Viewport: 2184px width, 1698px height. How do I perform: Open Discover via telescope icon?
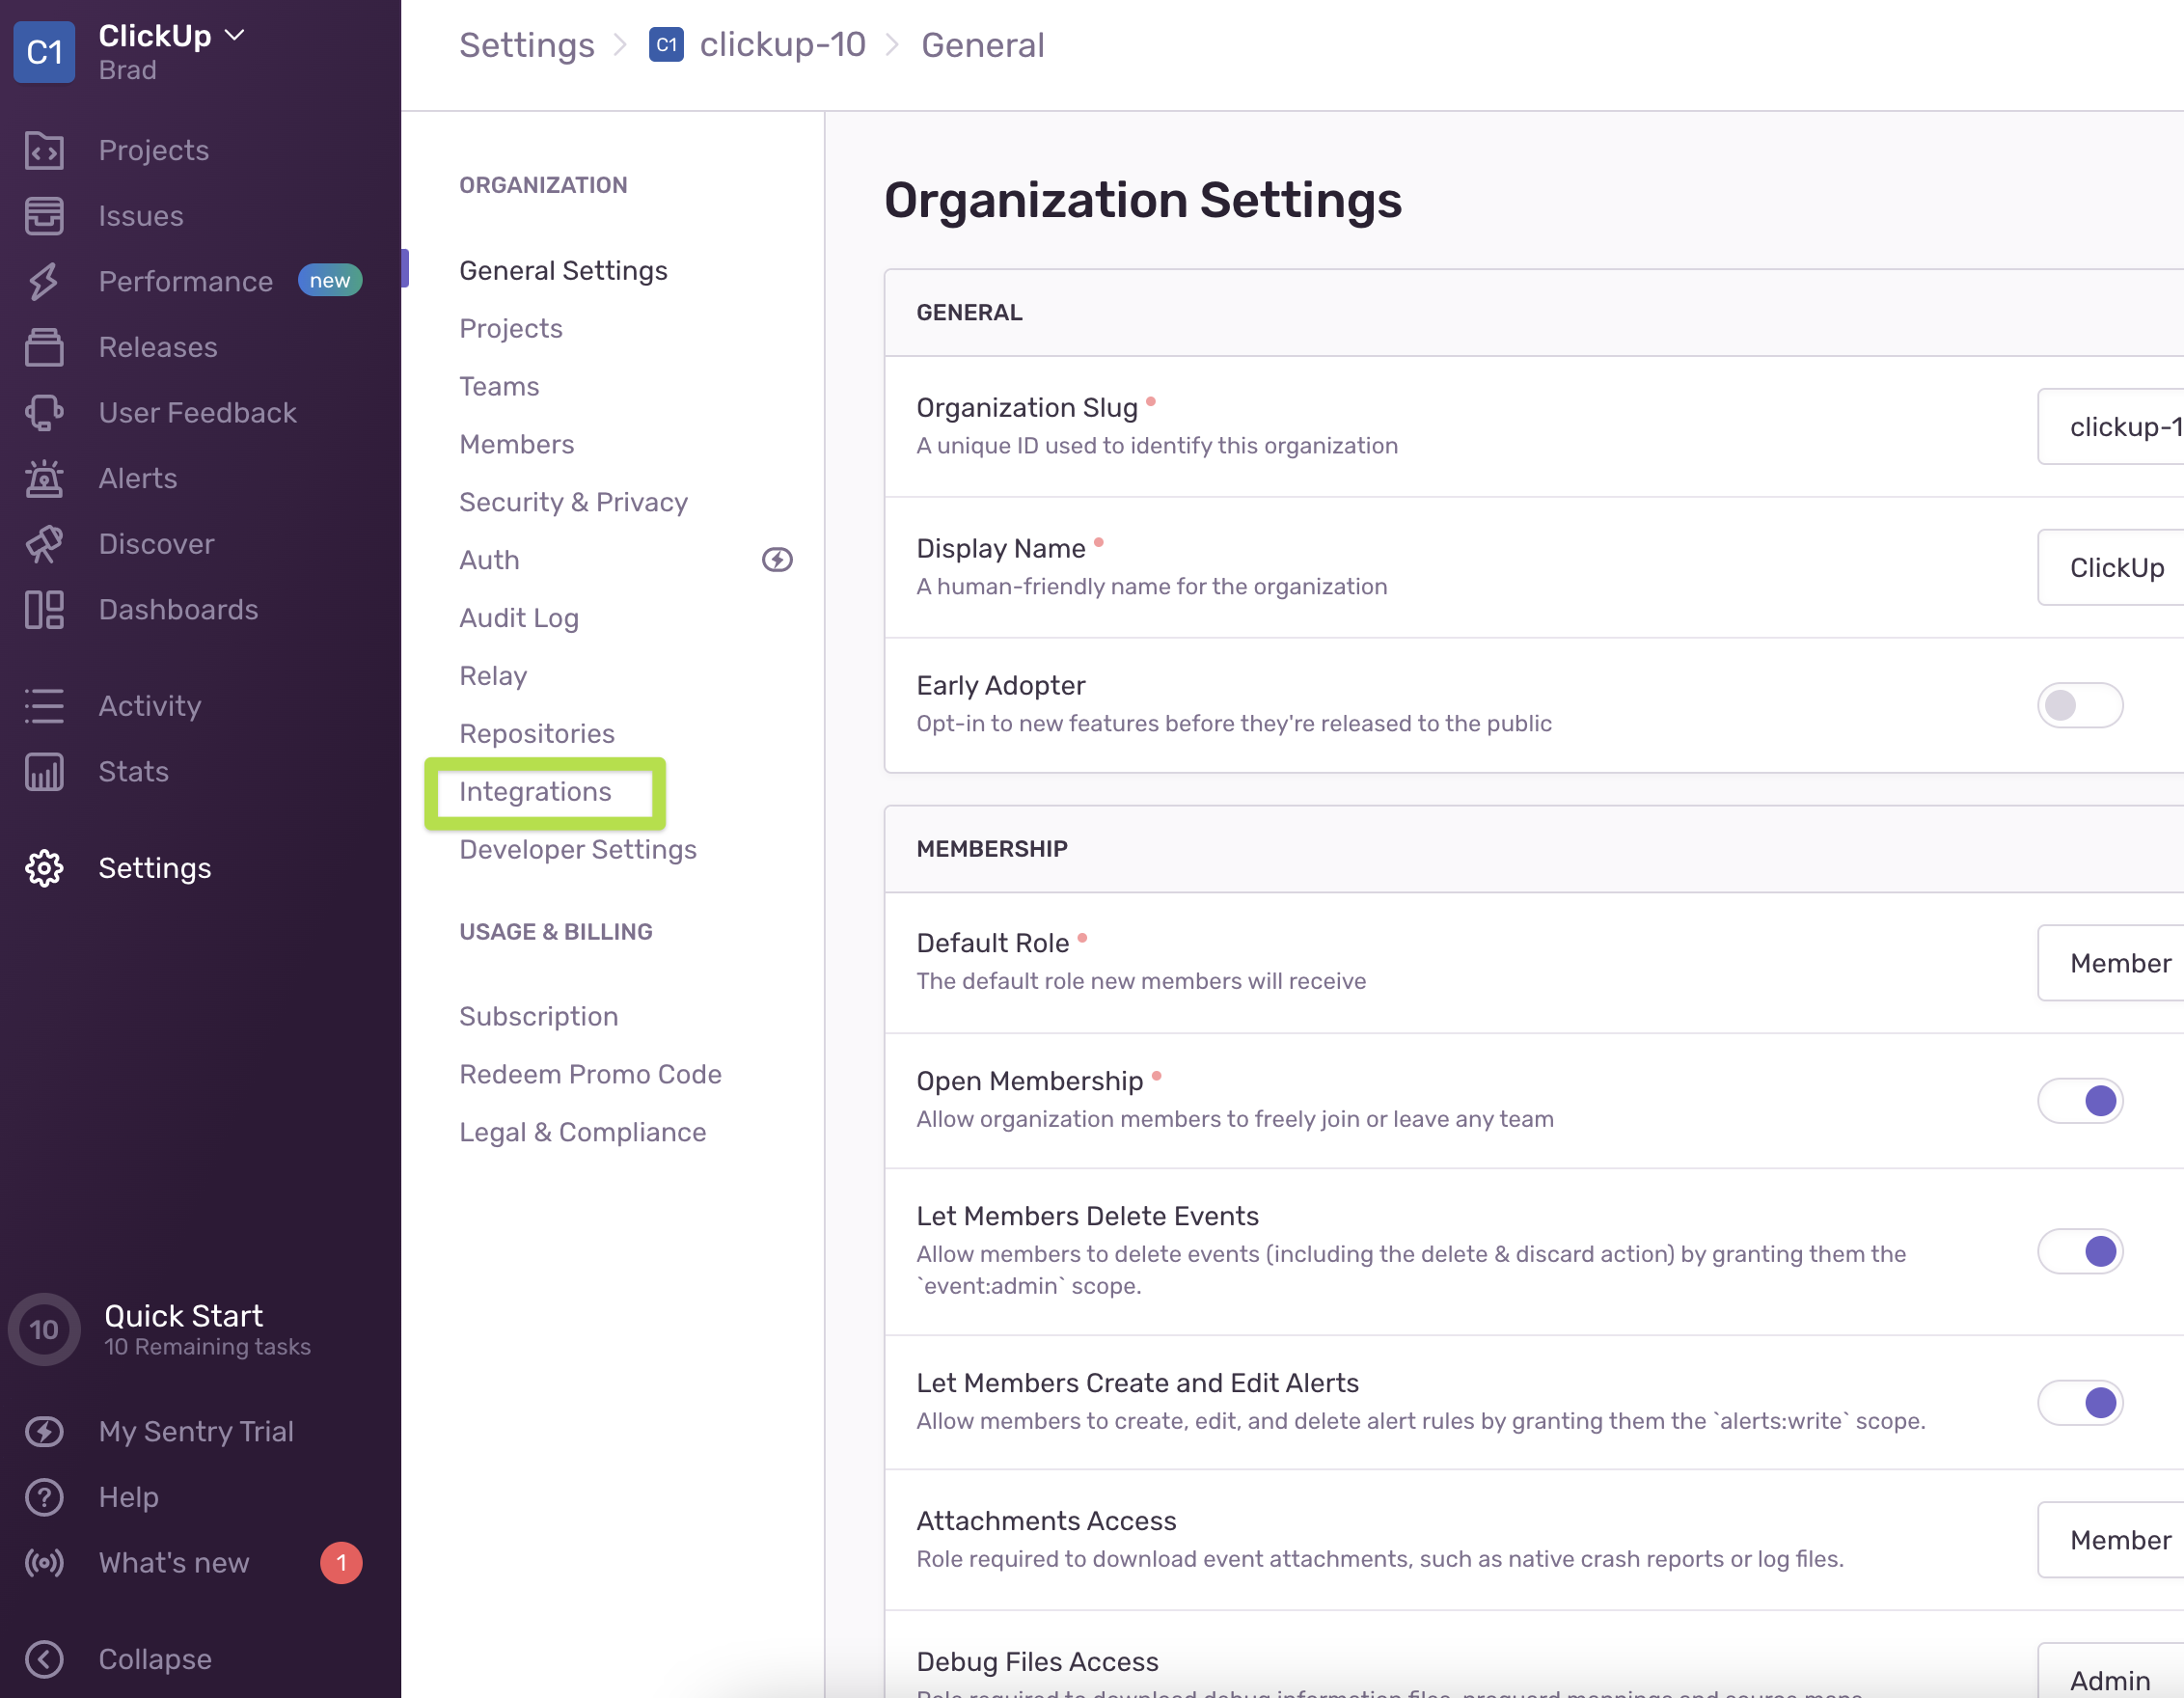(x=44, y=544)
